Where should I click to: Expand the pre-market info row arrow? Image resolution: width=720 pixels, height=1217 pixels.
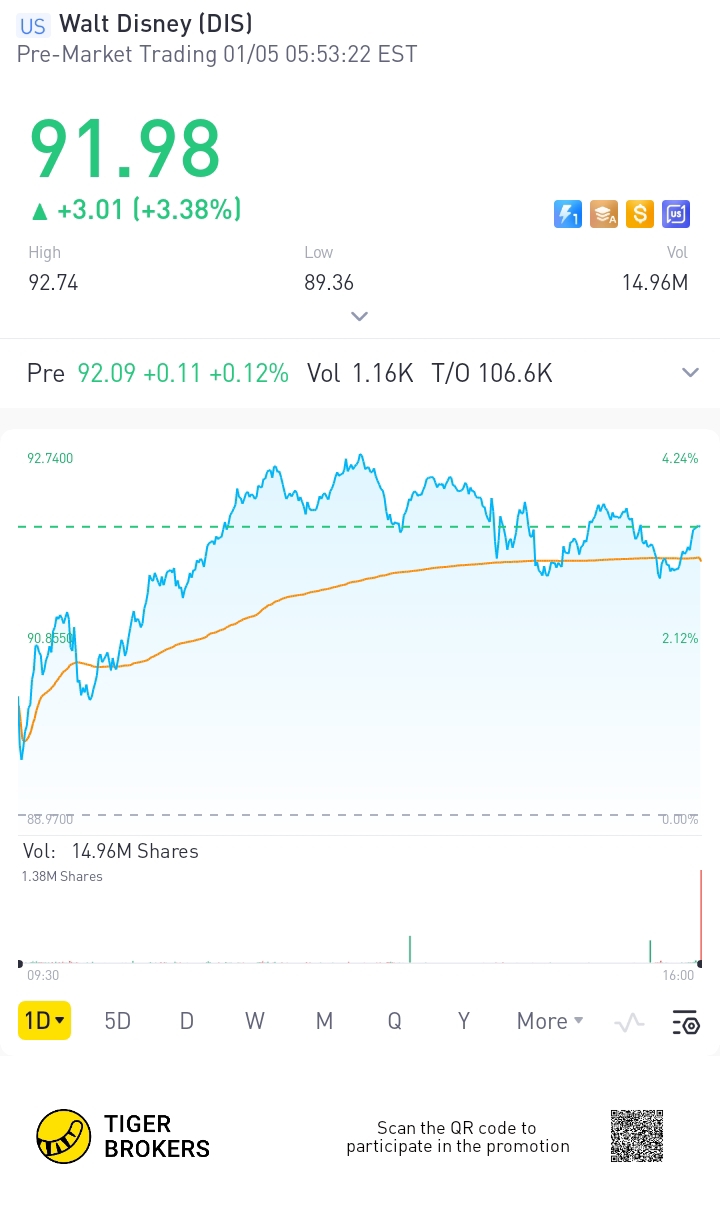pyautogui.click(x=690, y=373)
